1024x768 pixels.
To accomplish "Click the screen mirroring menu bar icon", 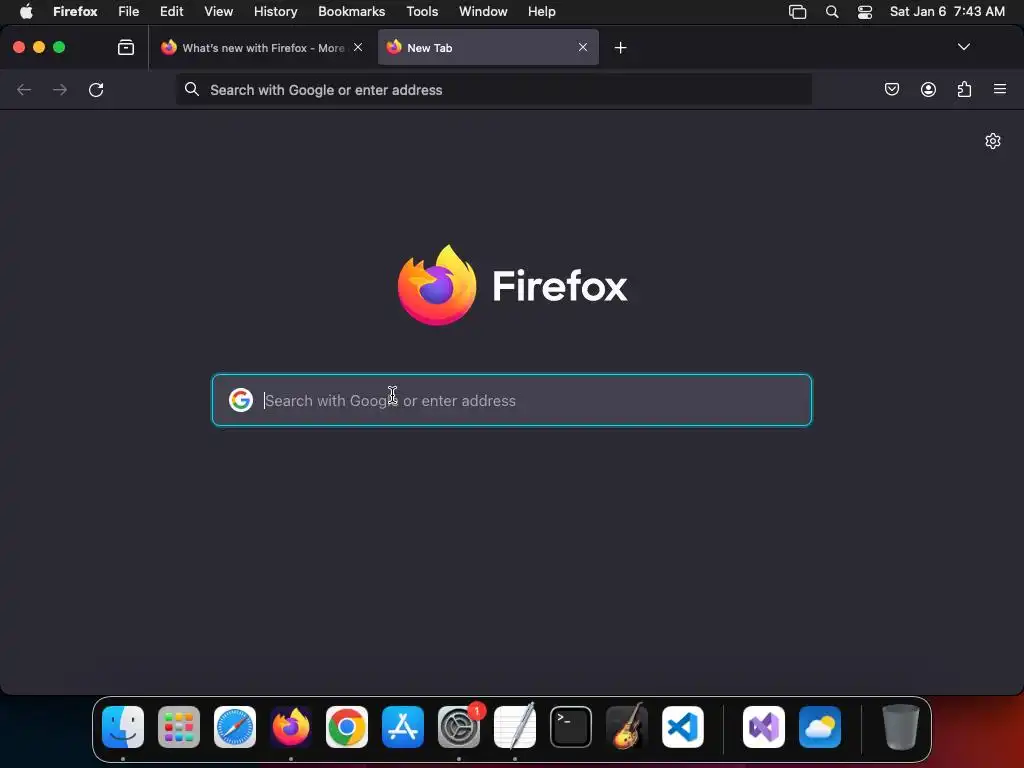I will click(x=797, y=12).
